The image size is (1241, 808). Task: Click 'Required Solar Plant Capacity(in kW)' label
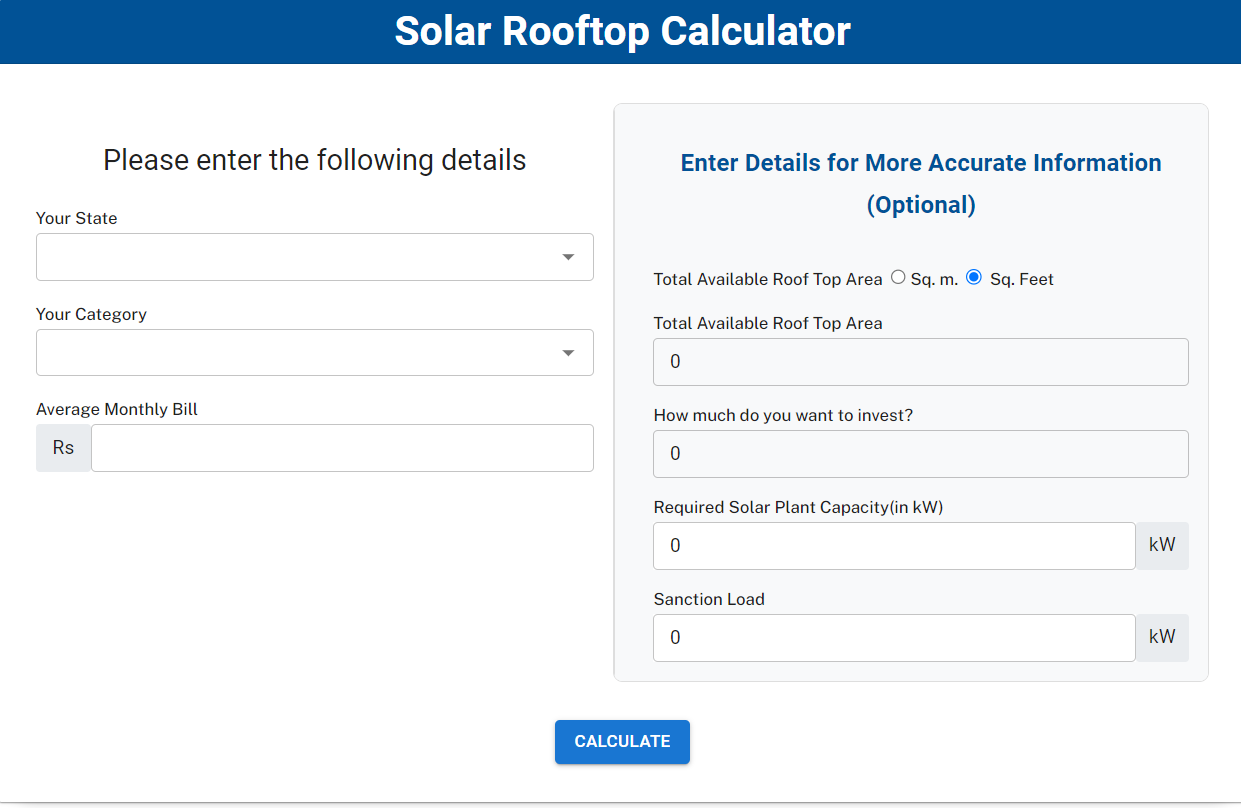pyautogui.click(x=799, y=507)
